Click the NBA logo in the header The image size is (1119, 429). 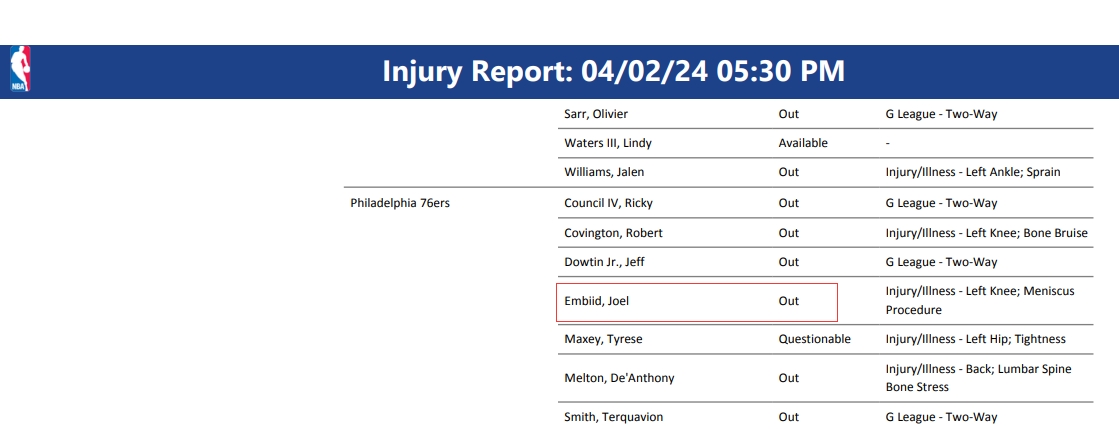click(20, 70)
